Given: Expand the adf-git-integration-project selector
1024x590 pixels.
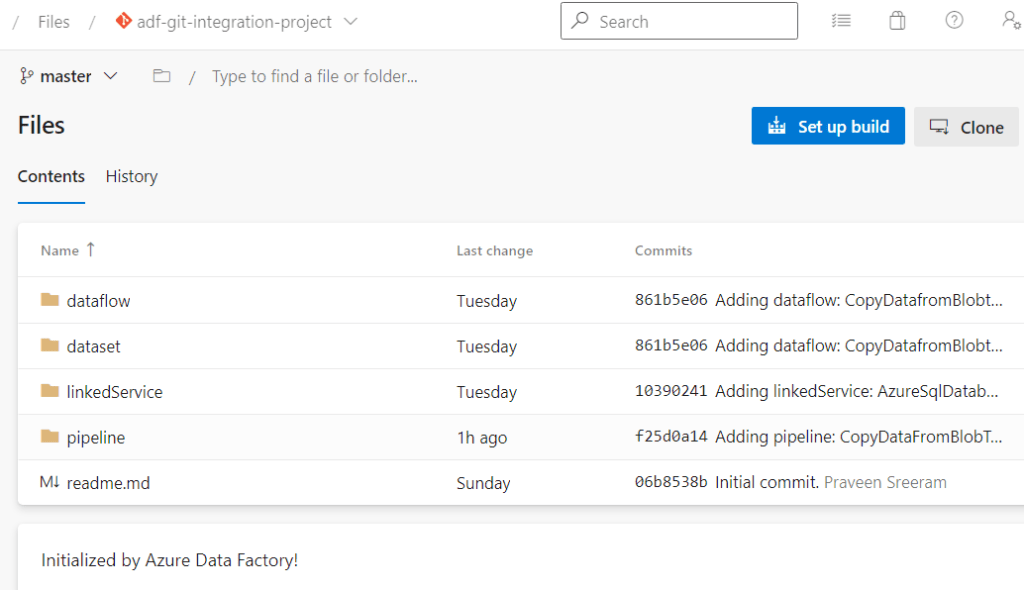Looking at the screenshot, I should (x=349, y=20).
